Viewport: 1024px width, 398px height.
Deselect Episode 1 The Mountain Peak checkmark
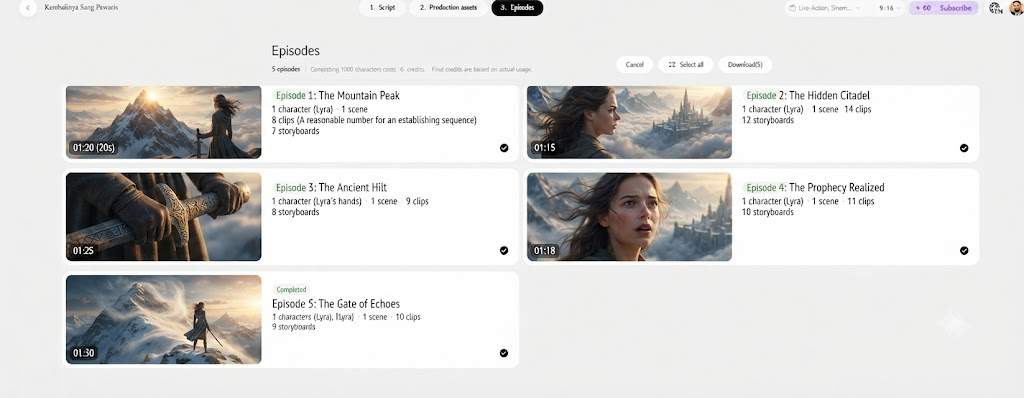(504, 148)
